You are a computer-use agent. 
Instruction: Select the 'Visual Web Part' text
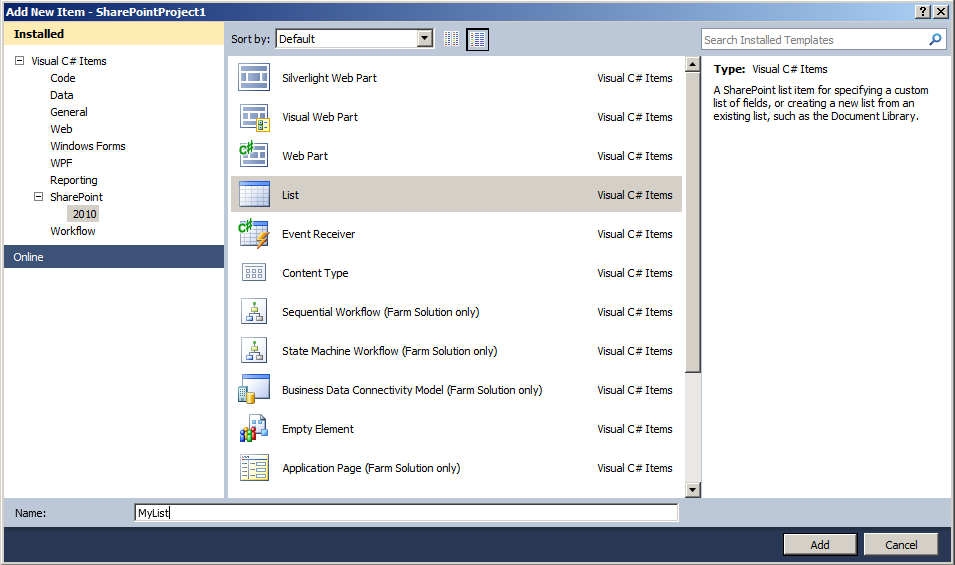pyautogui.click(x=320, y=117)
